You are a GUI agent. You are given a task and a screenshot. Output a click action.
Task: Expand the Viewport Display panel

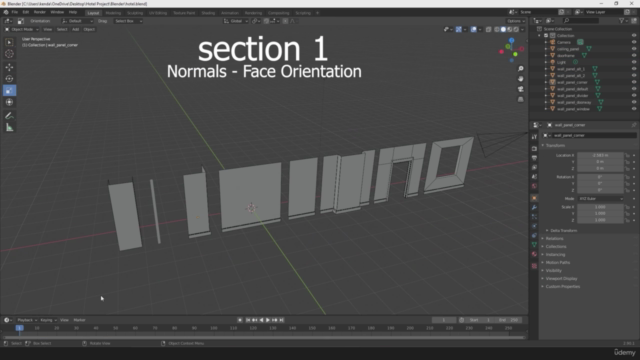561,278
